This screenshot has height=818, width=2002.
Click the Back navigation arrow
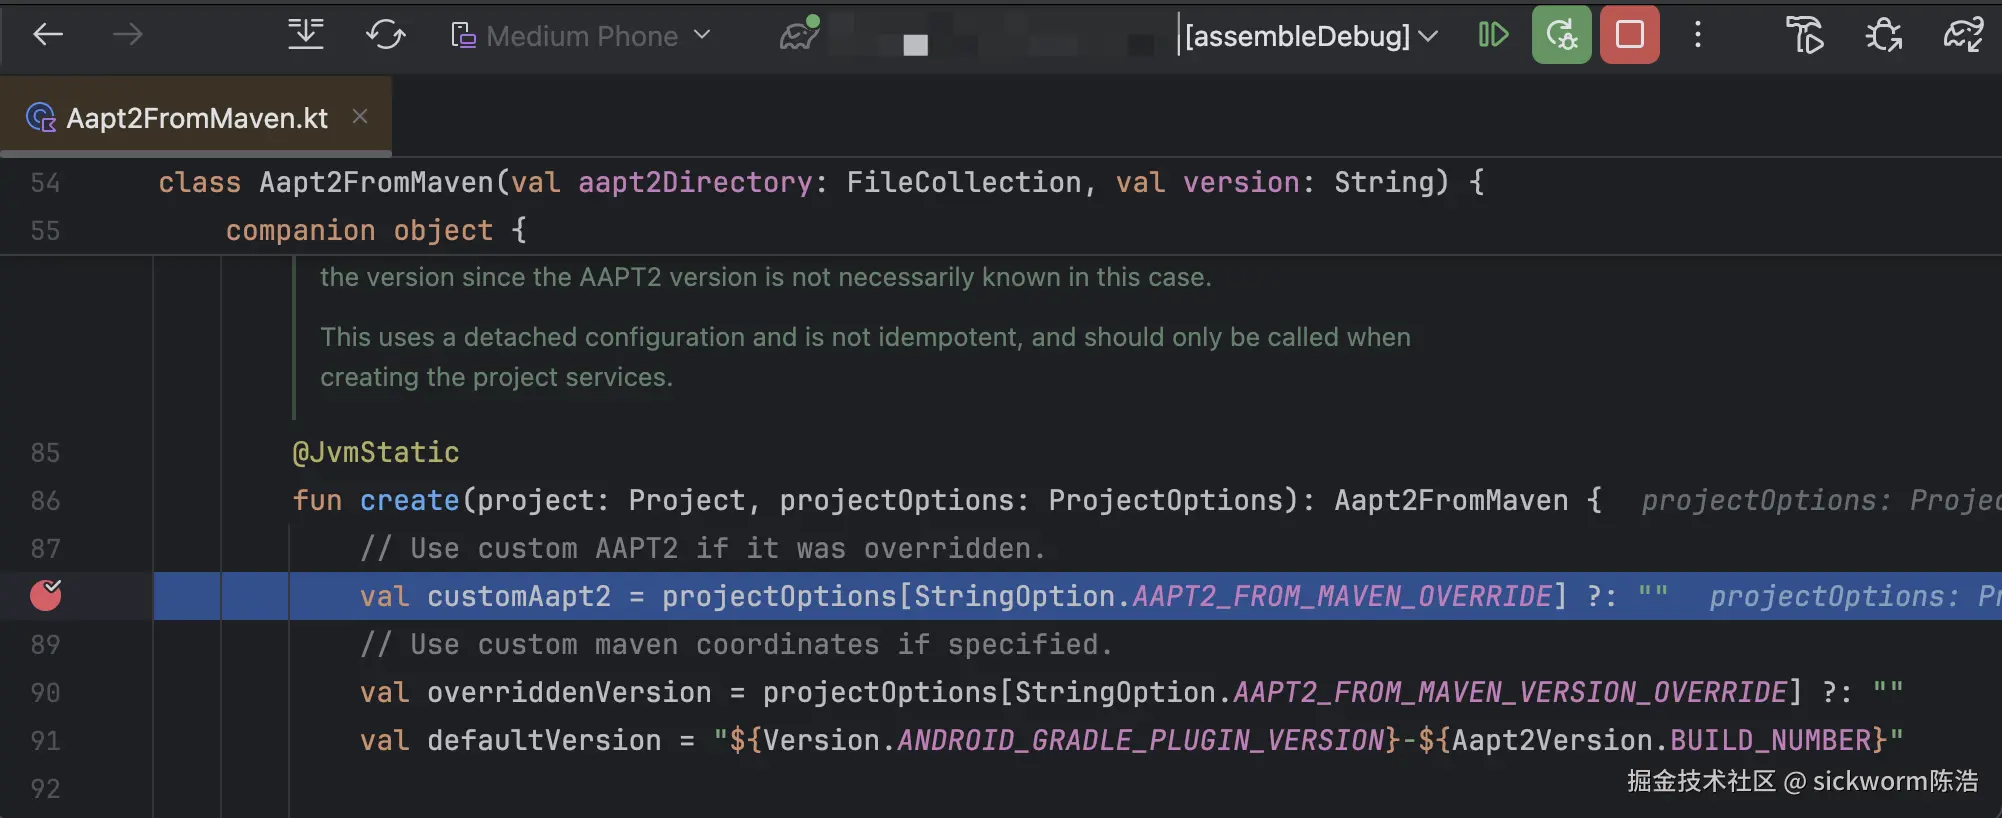(47, 36)
